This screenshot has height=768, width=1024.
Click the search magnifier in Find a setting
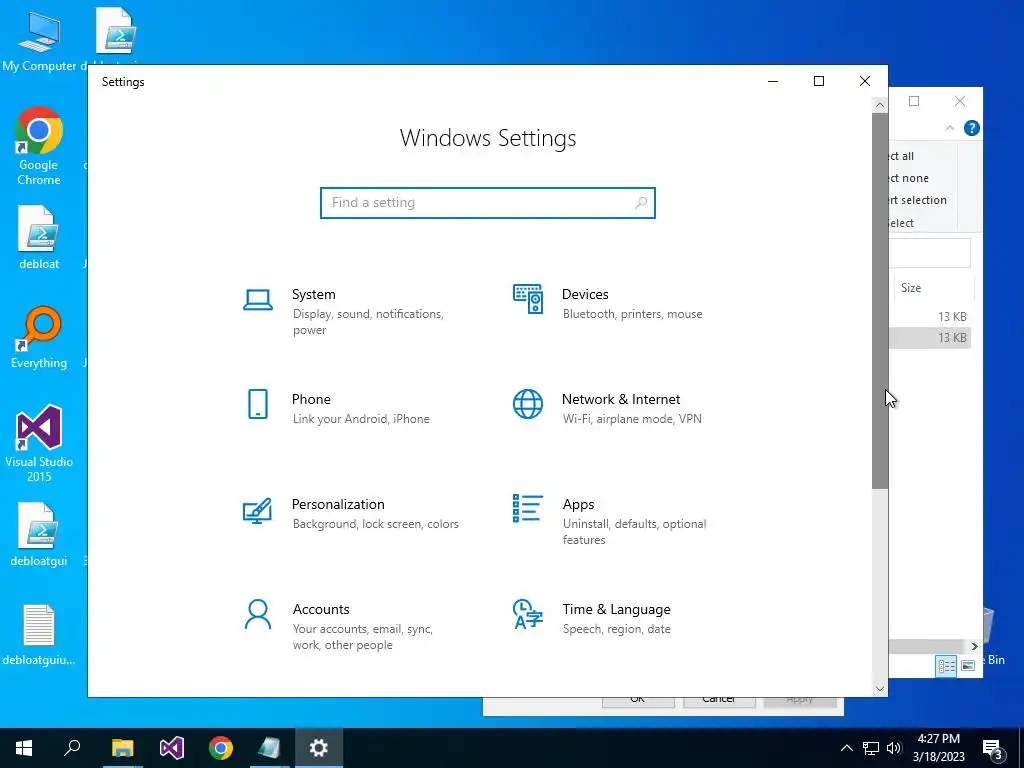641,203
